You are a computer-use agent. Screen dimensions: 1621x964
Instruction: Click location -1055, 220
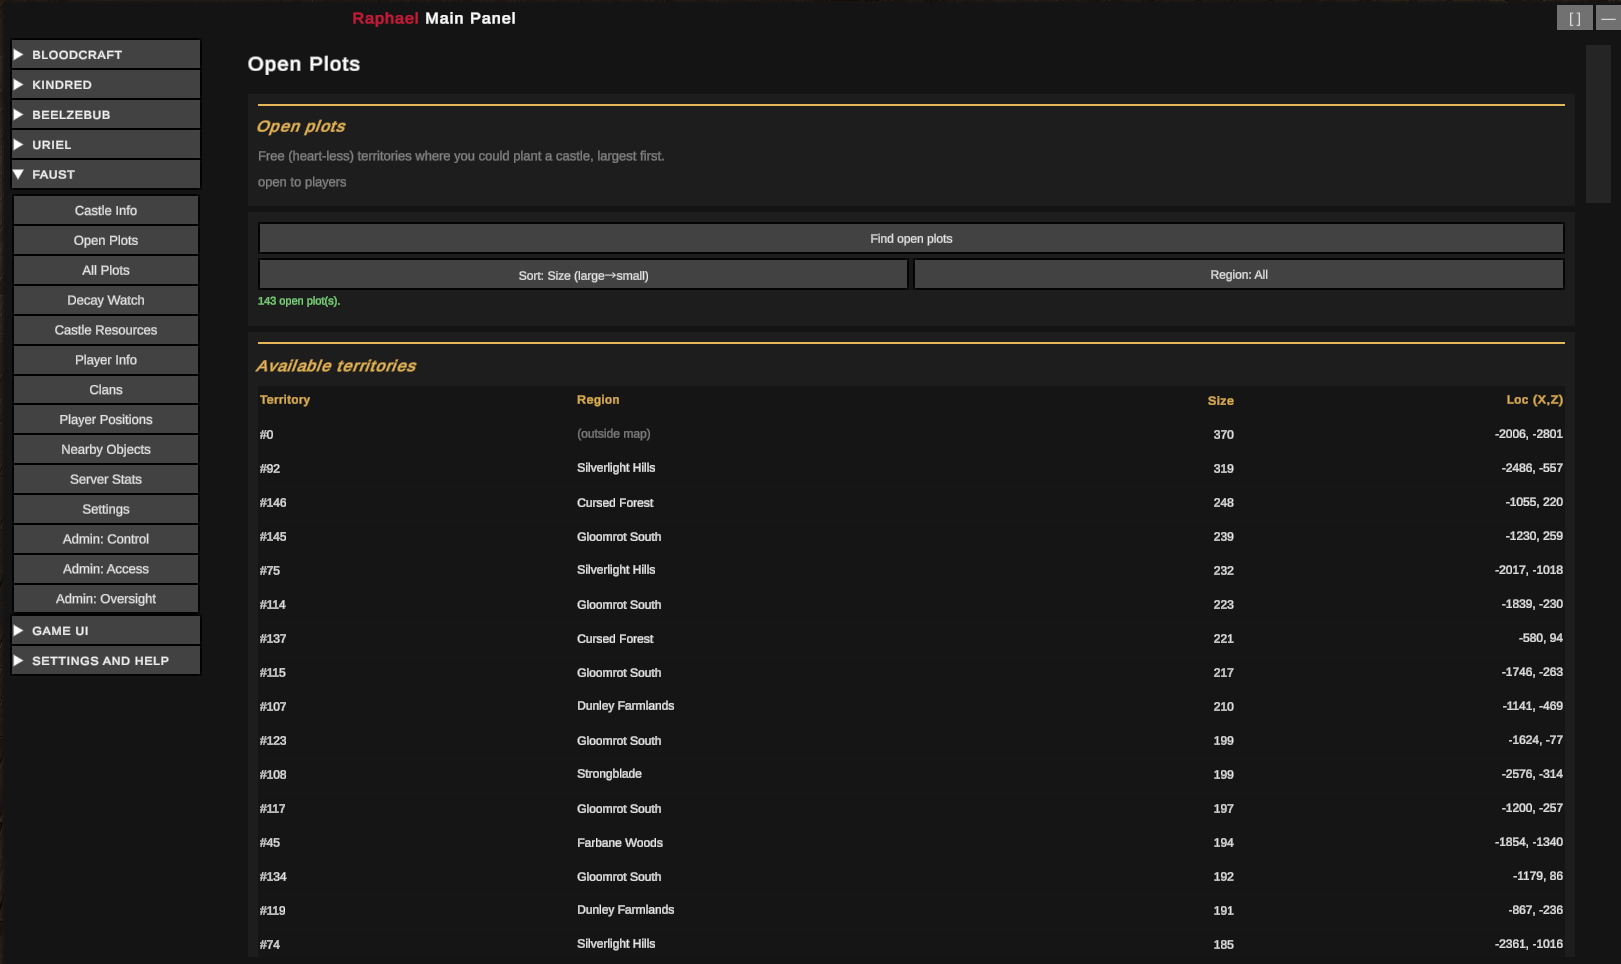point(1535,502)
